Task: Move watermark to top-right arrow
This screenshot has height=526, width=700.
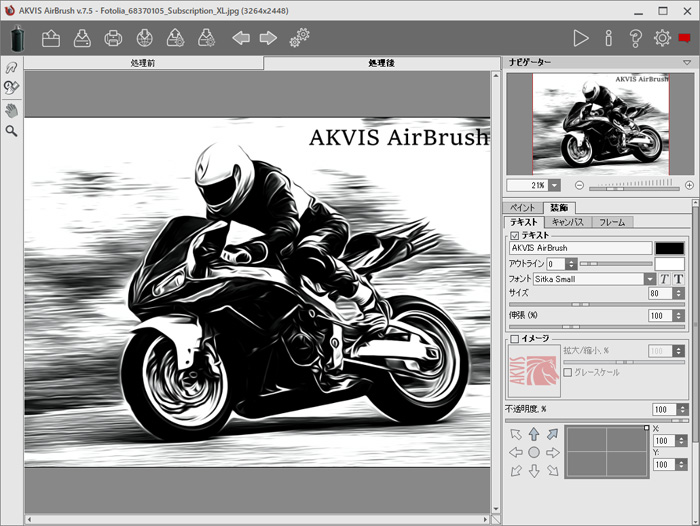Action: 553,434
